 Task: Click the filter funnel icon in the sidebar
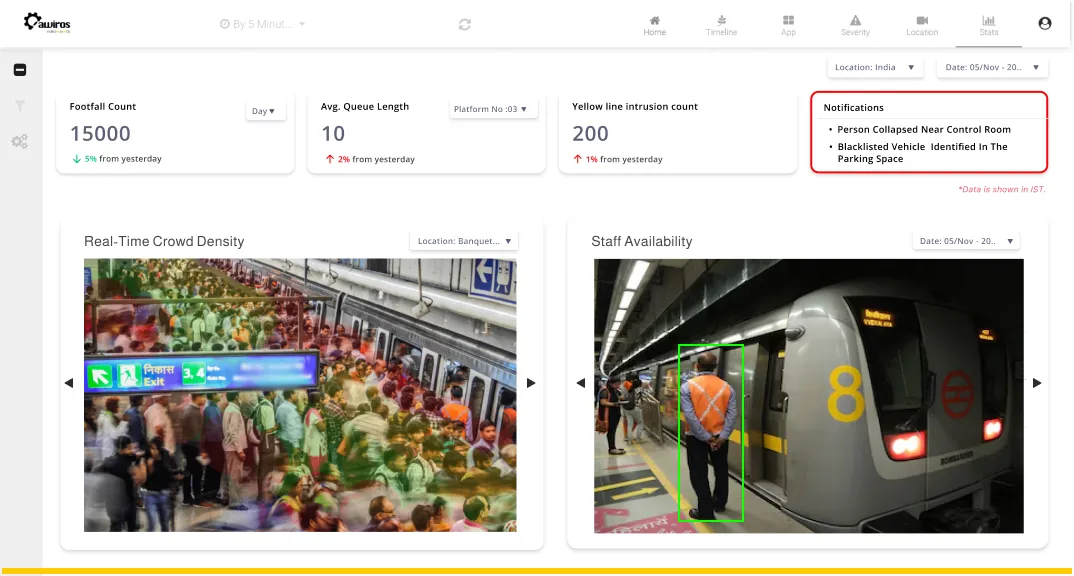pos(20,105)
